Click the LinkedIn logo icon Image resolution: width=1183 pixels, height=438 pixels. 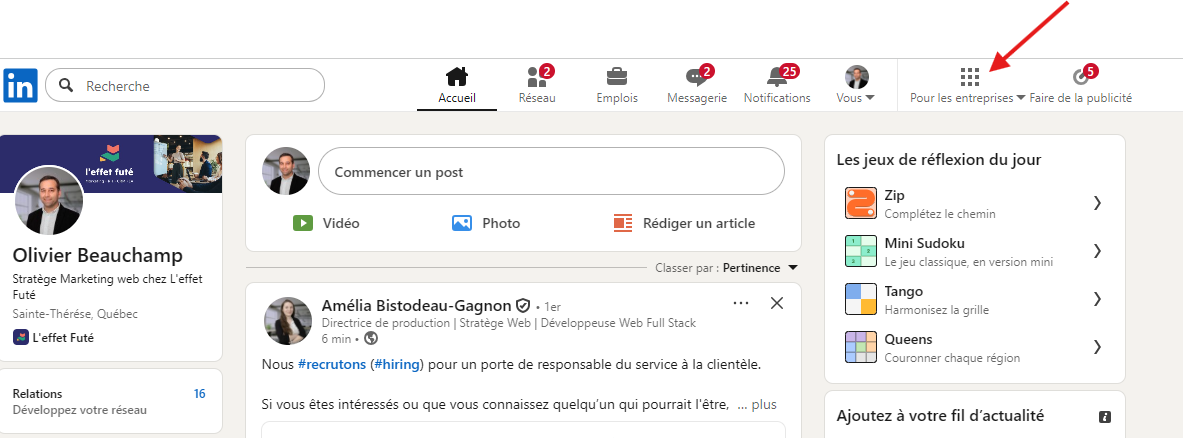point(20,86)
